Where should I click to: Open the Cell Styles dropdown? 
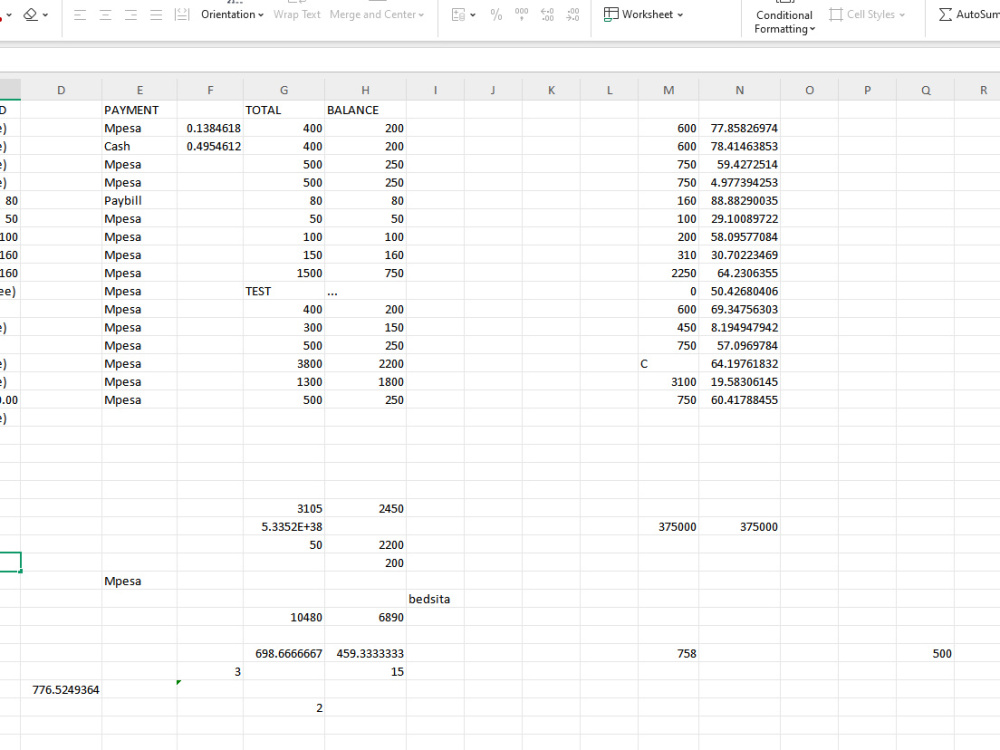(x=867, y=14)
